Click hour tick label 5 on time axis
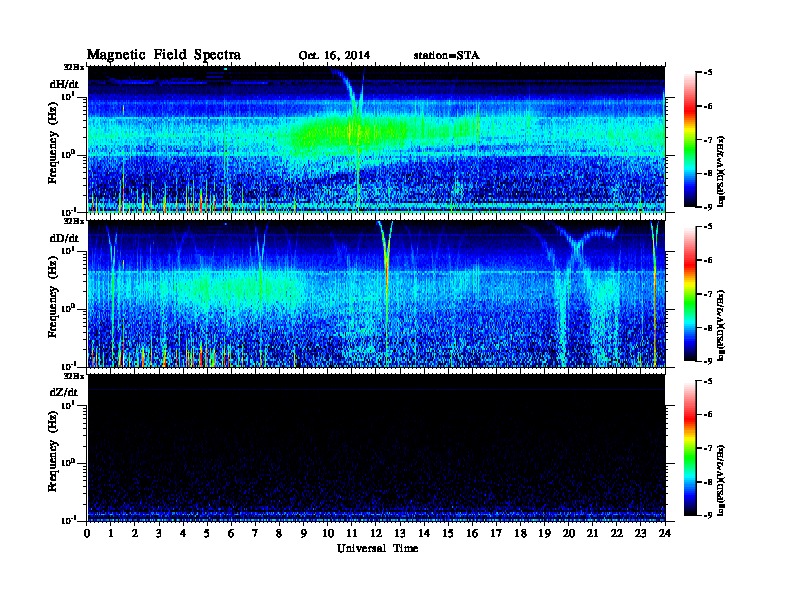The image size is (792, 612). click(207, 534)
